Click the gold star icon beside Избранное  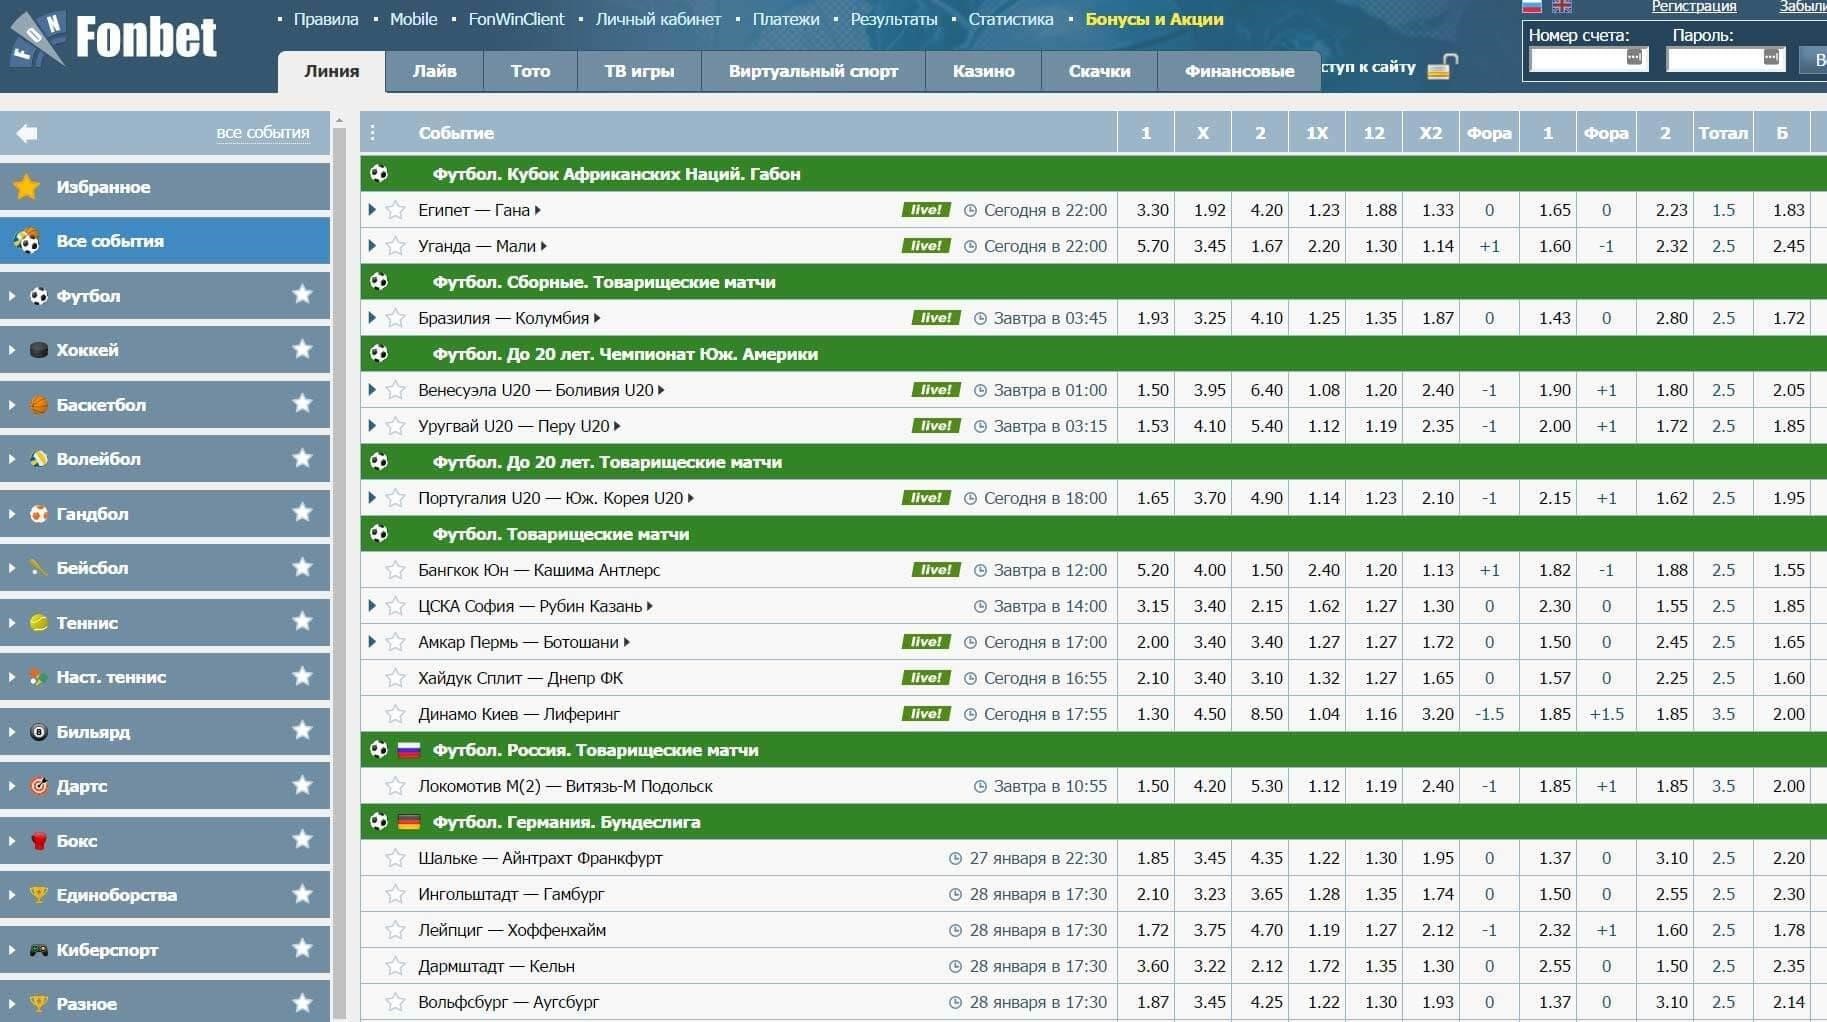tap(27, 187)
